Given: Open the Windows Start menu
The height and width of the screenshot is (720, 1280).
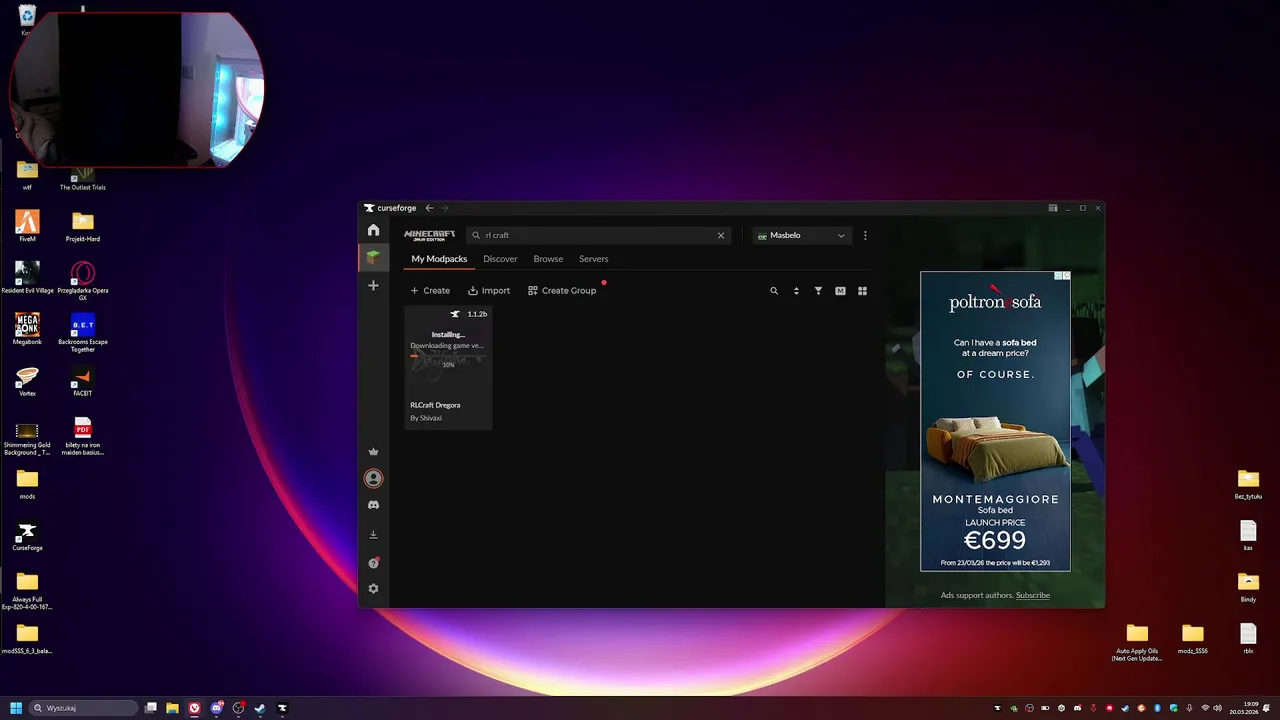Looking at the screenshot, I should click(x=16, y=708).
